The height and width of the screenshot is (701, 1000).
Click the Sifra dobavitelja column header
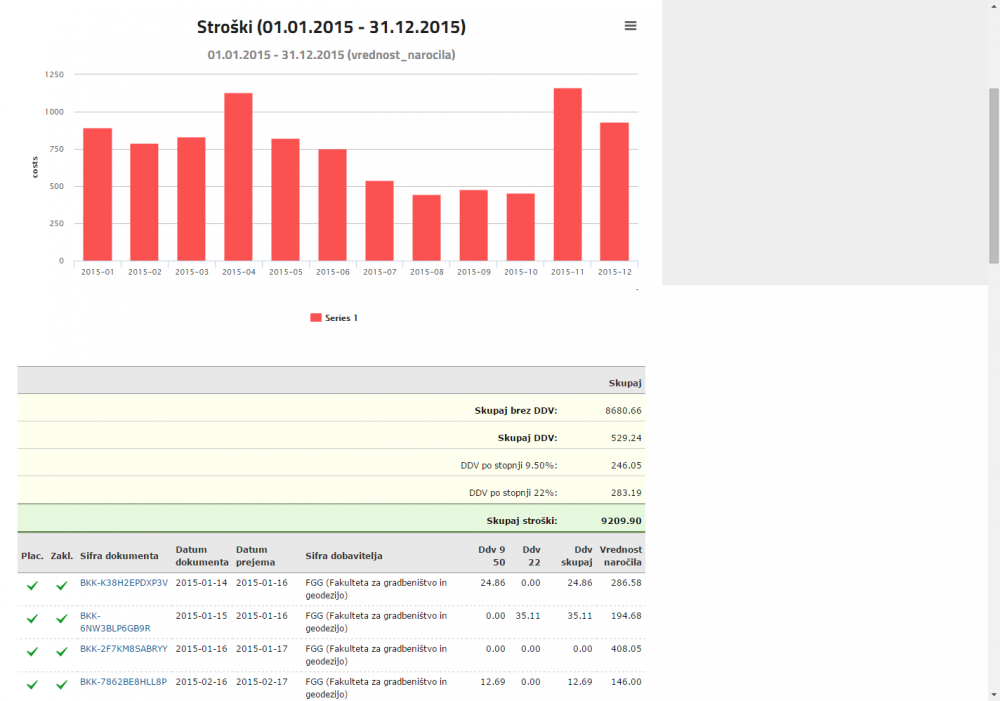[345, 556]
